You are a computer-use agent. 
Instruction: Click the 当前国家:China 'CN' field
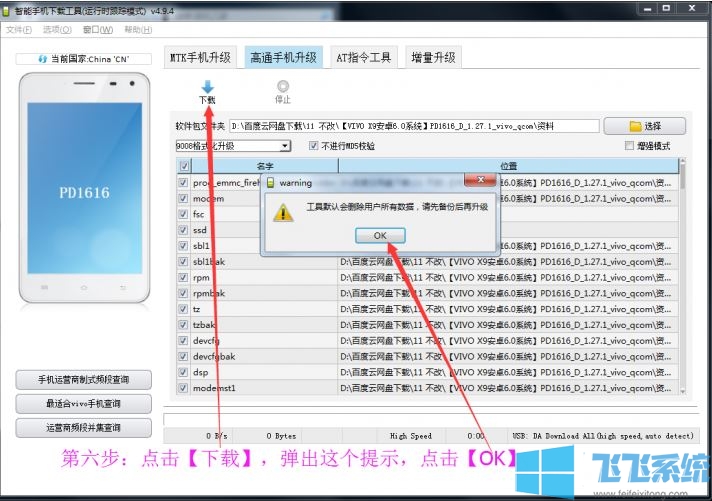click(84, 59)
